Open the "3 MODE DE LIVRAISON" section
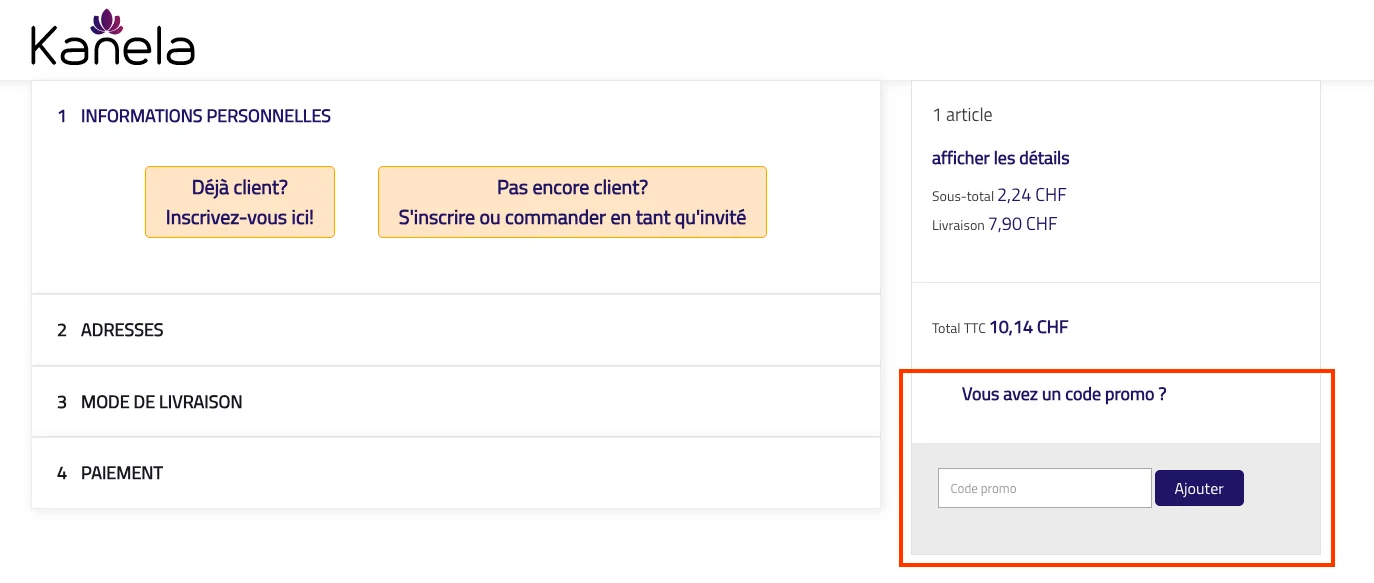The height and width of the screenshot is (583, 1374). (x=161, y=401)
